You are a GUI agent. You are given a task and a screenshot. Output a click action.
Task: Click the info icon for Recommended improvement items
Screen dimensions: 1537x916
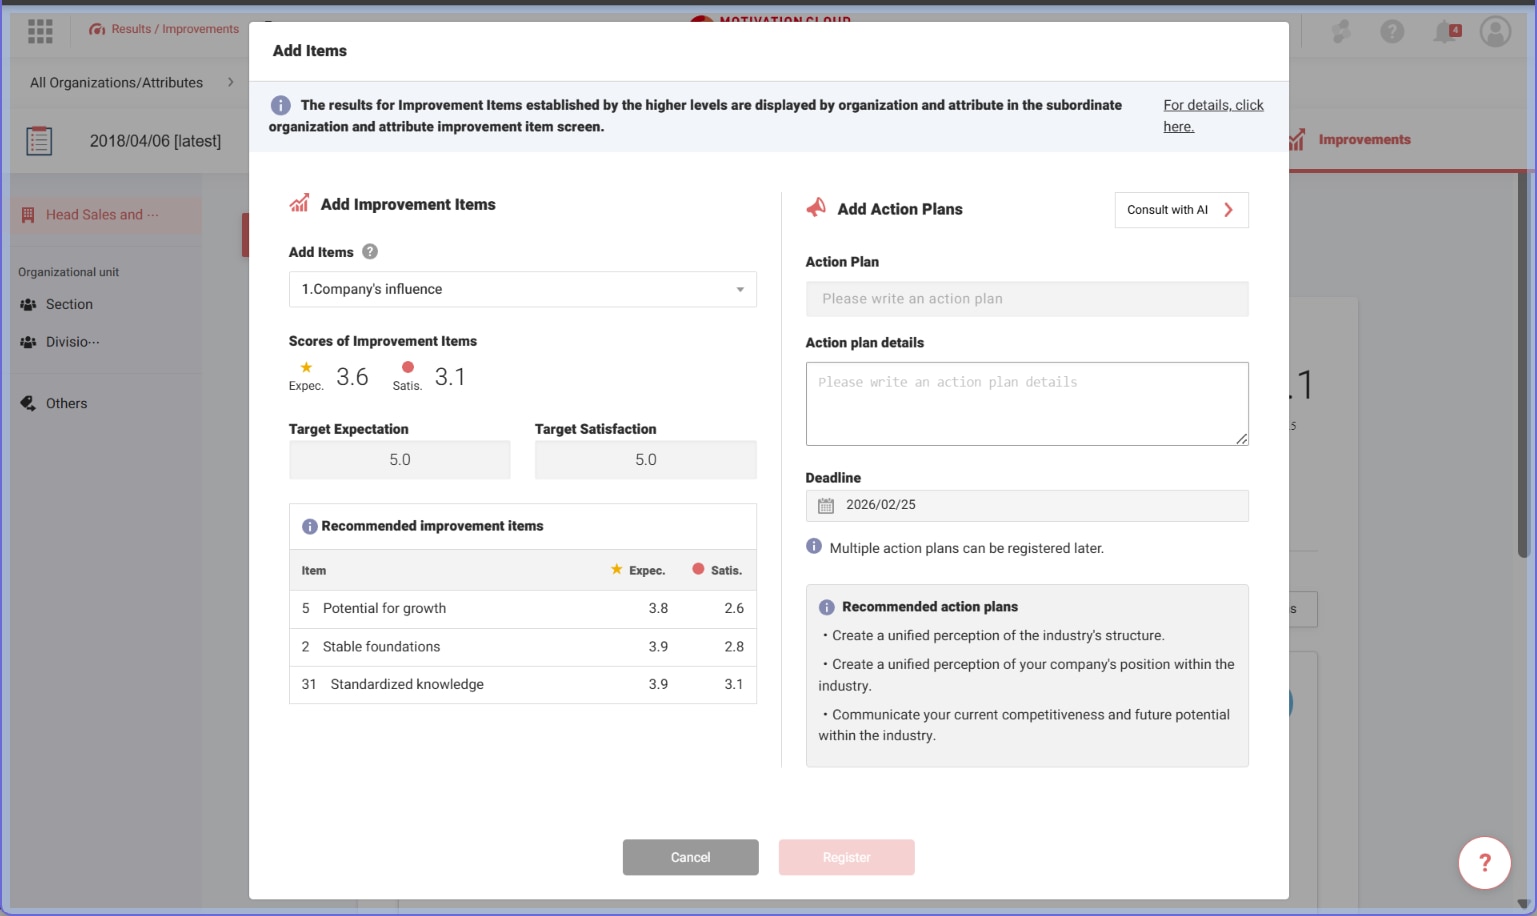[x=310, y=527]
